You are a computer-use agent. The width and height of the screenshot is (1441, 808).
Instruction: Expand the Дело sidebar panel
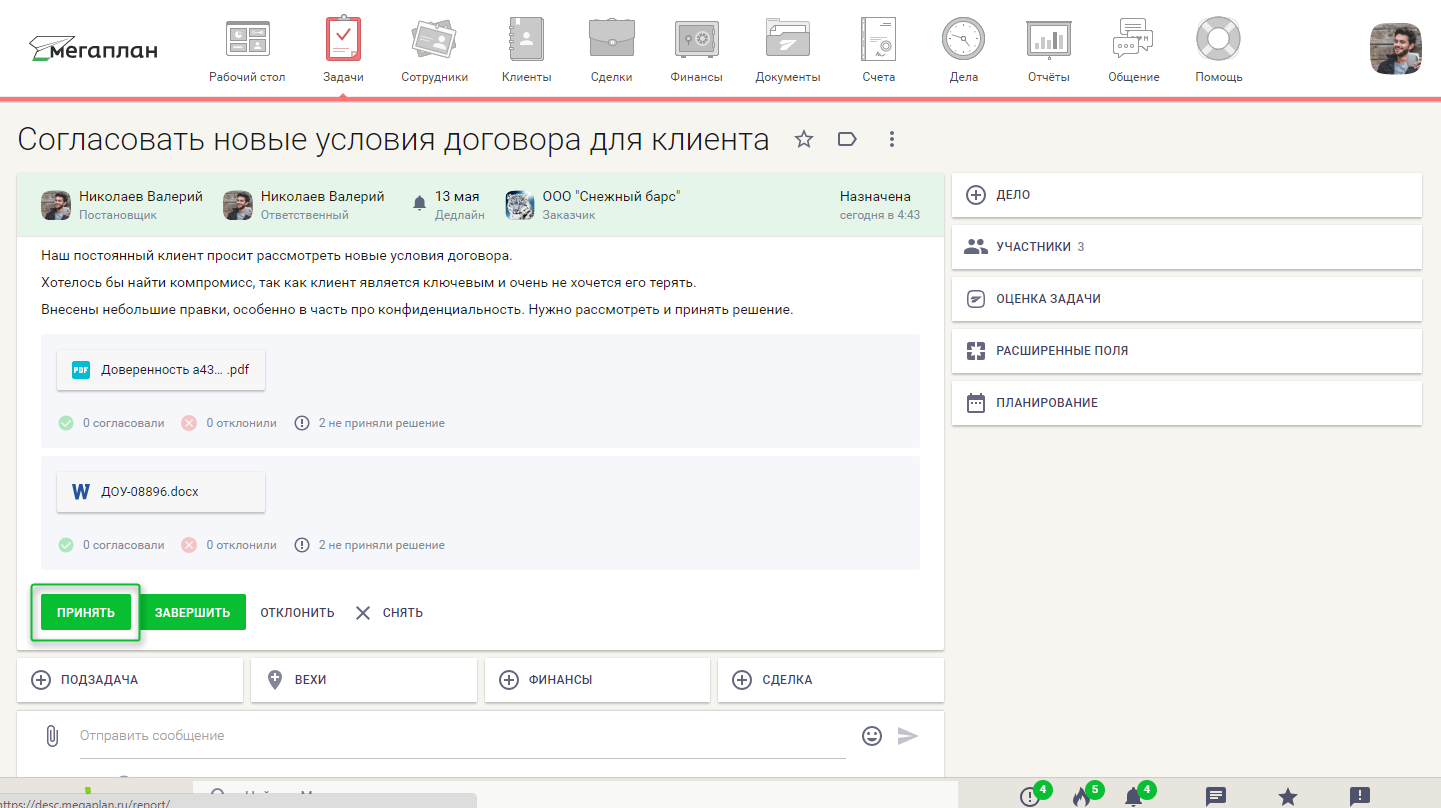(1187, 195)
